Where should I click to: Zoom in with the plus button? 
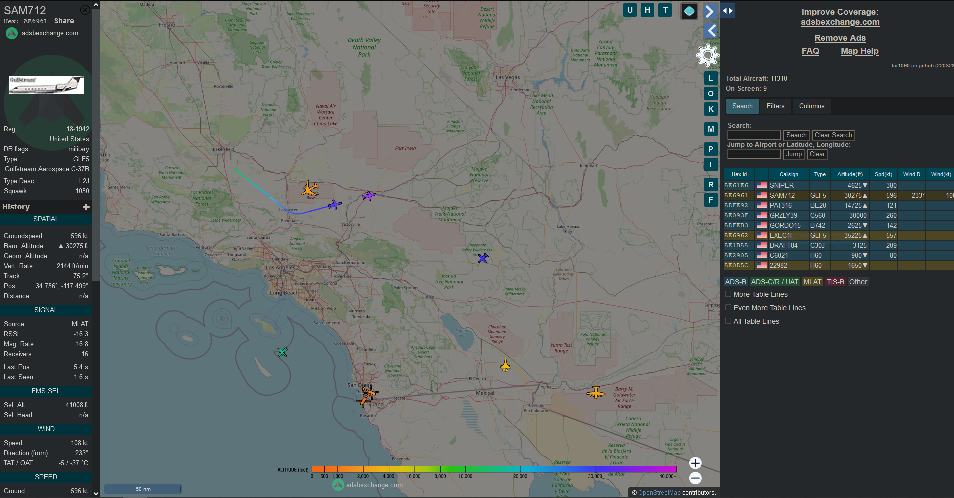(695, 463)
